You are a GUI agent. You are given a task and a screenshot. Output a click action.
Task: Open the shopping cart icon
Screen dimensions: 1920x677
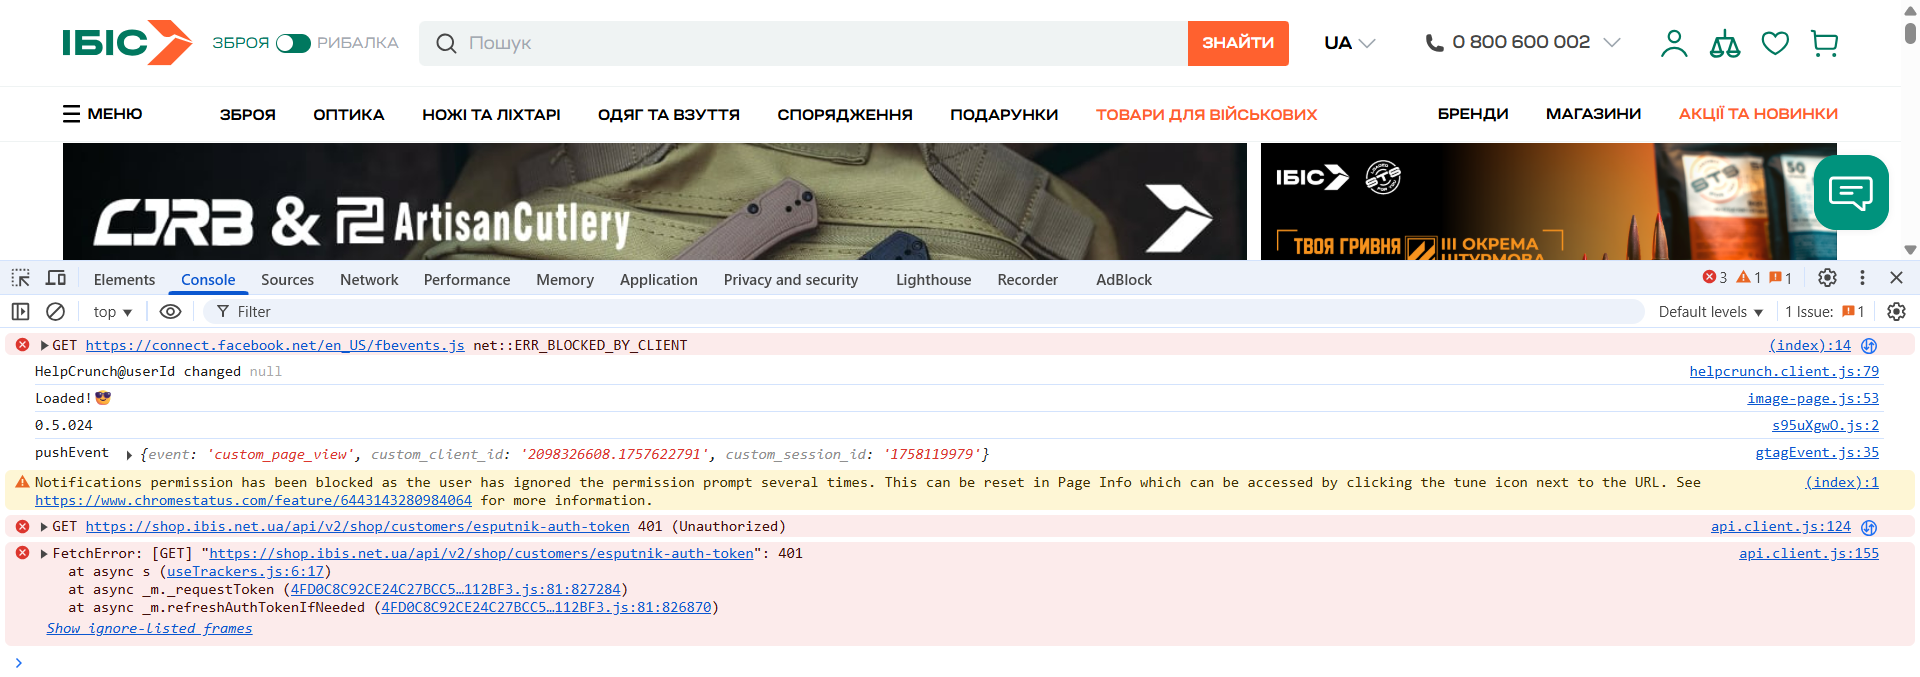point(1825,43)
